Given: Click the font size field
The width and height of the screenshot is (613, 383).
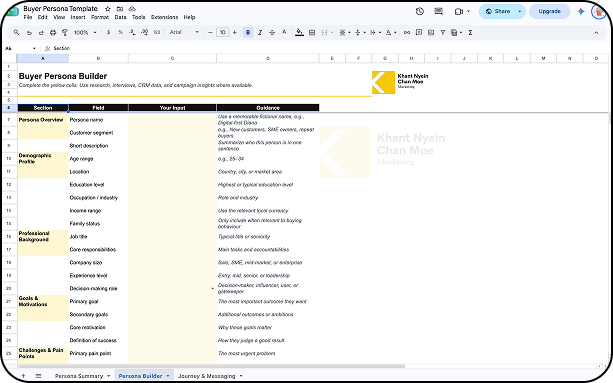Looking at the screenshot, I should click(x=222, y=32).
